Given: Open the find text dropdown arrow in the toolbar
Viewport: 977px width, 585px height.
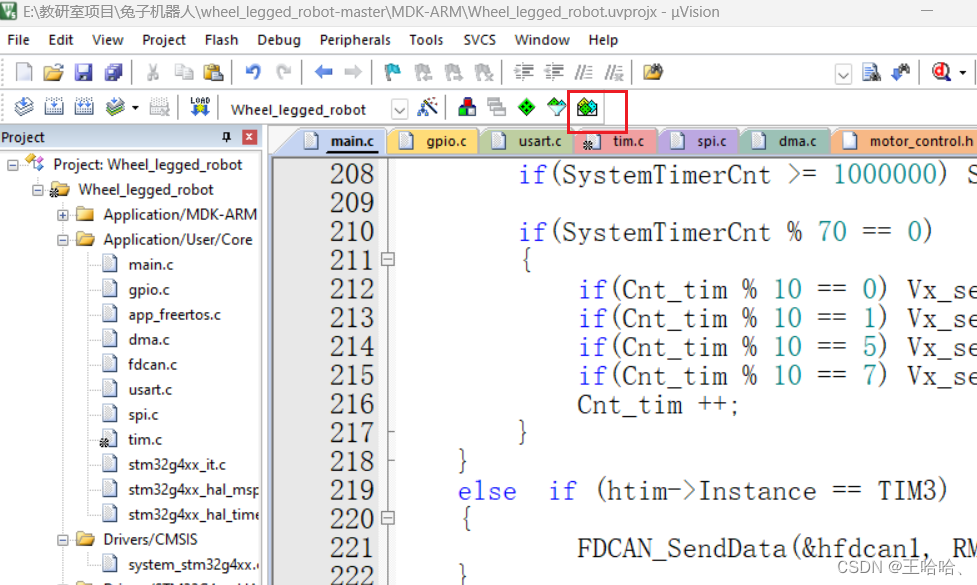Looking at the screenshot, I should click(x=843, y=75).
